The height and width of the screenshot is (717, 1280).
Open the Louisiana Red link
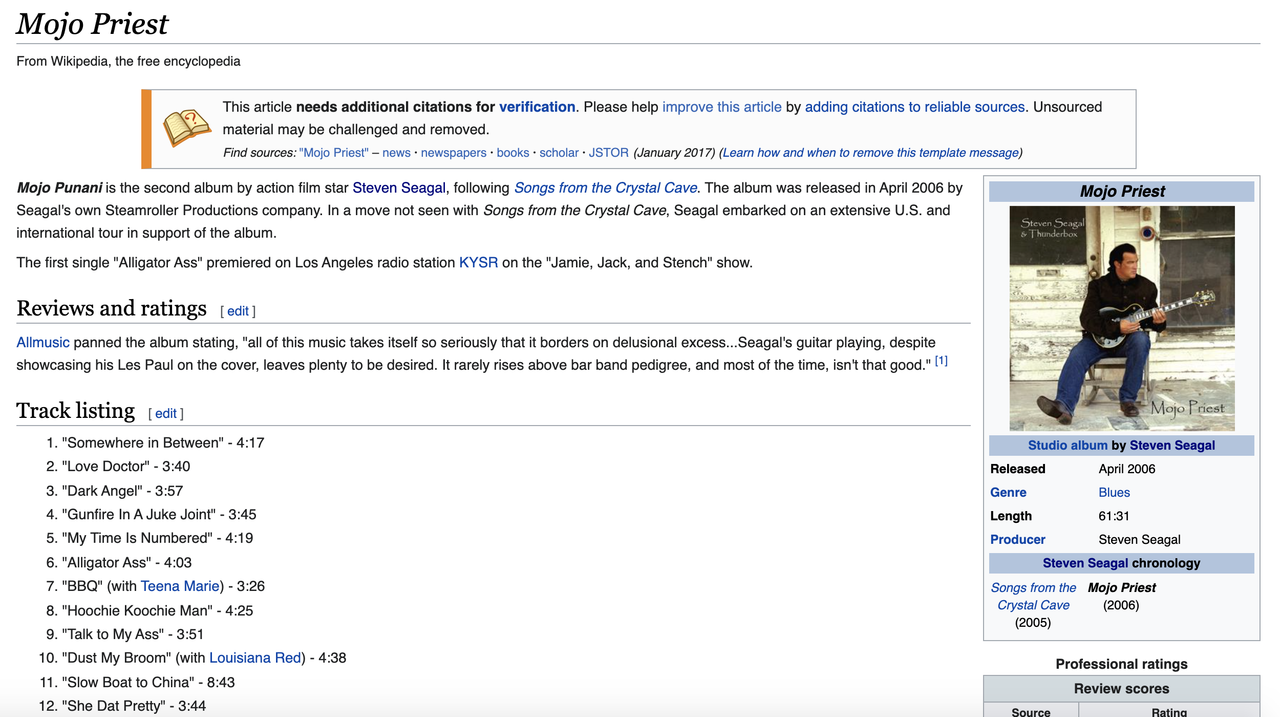point(255,658)
